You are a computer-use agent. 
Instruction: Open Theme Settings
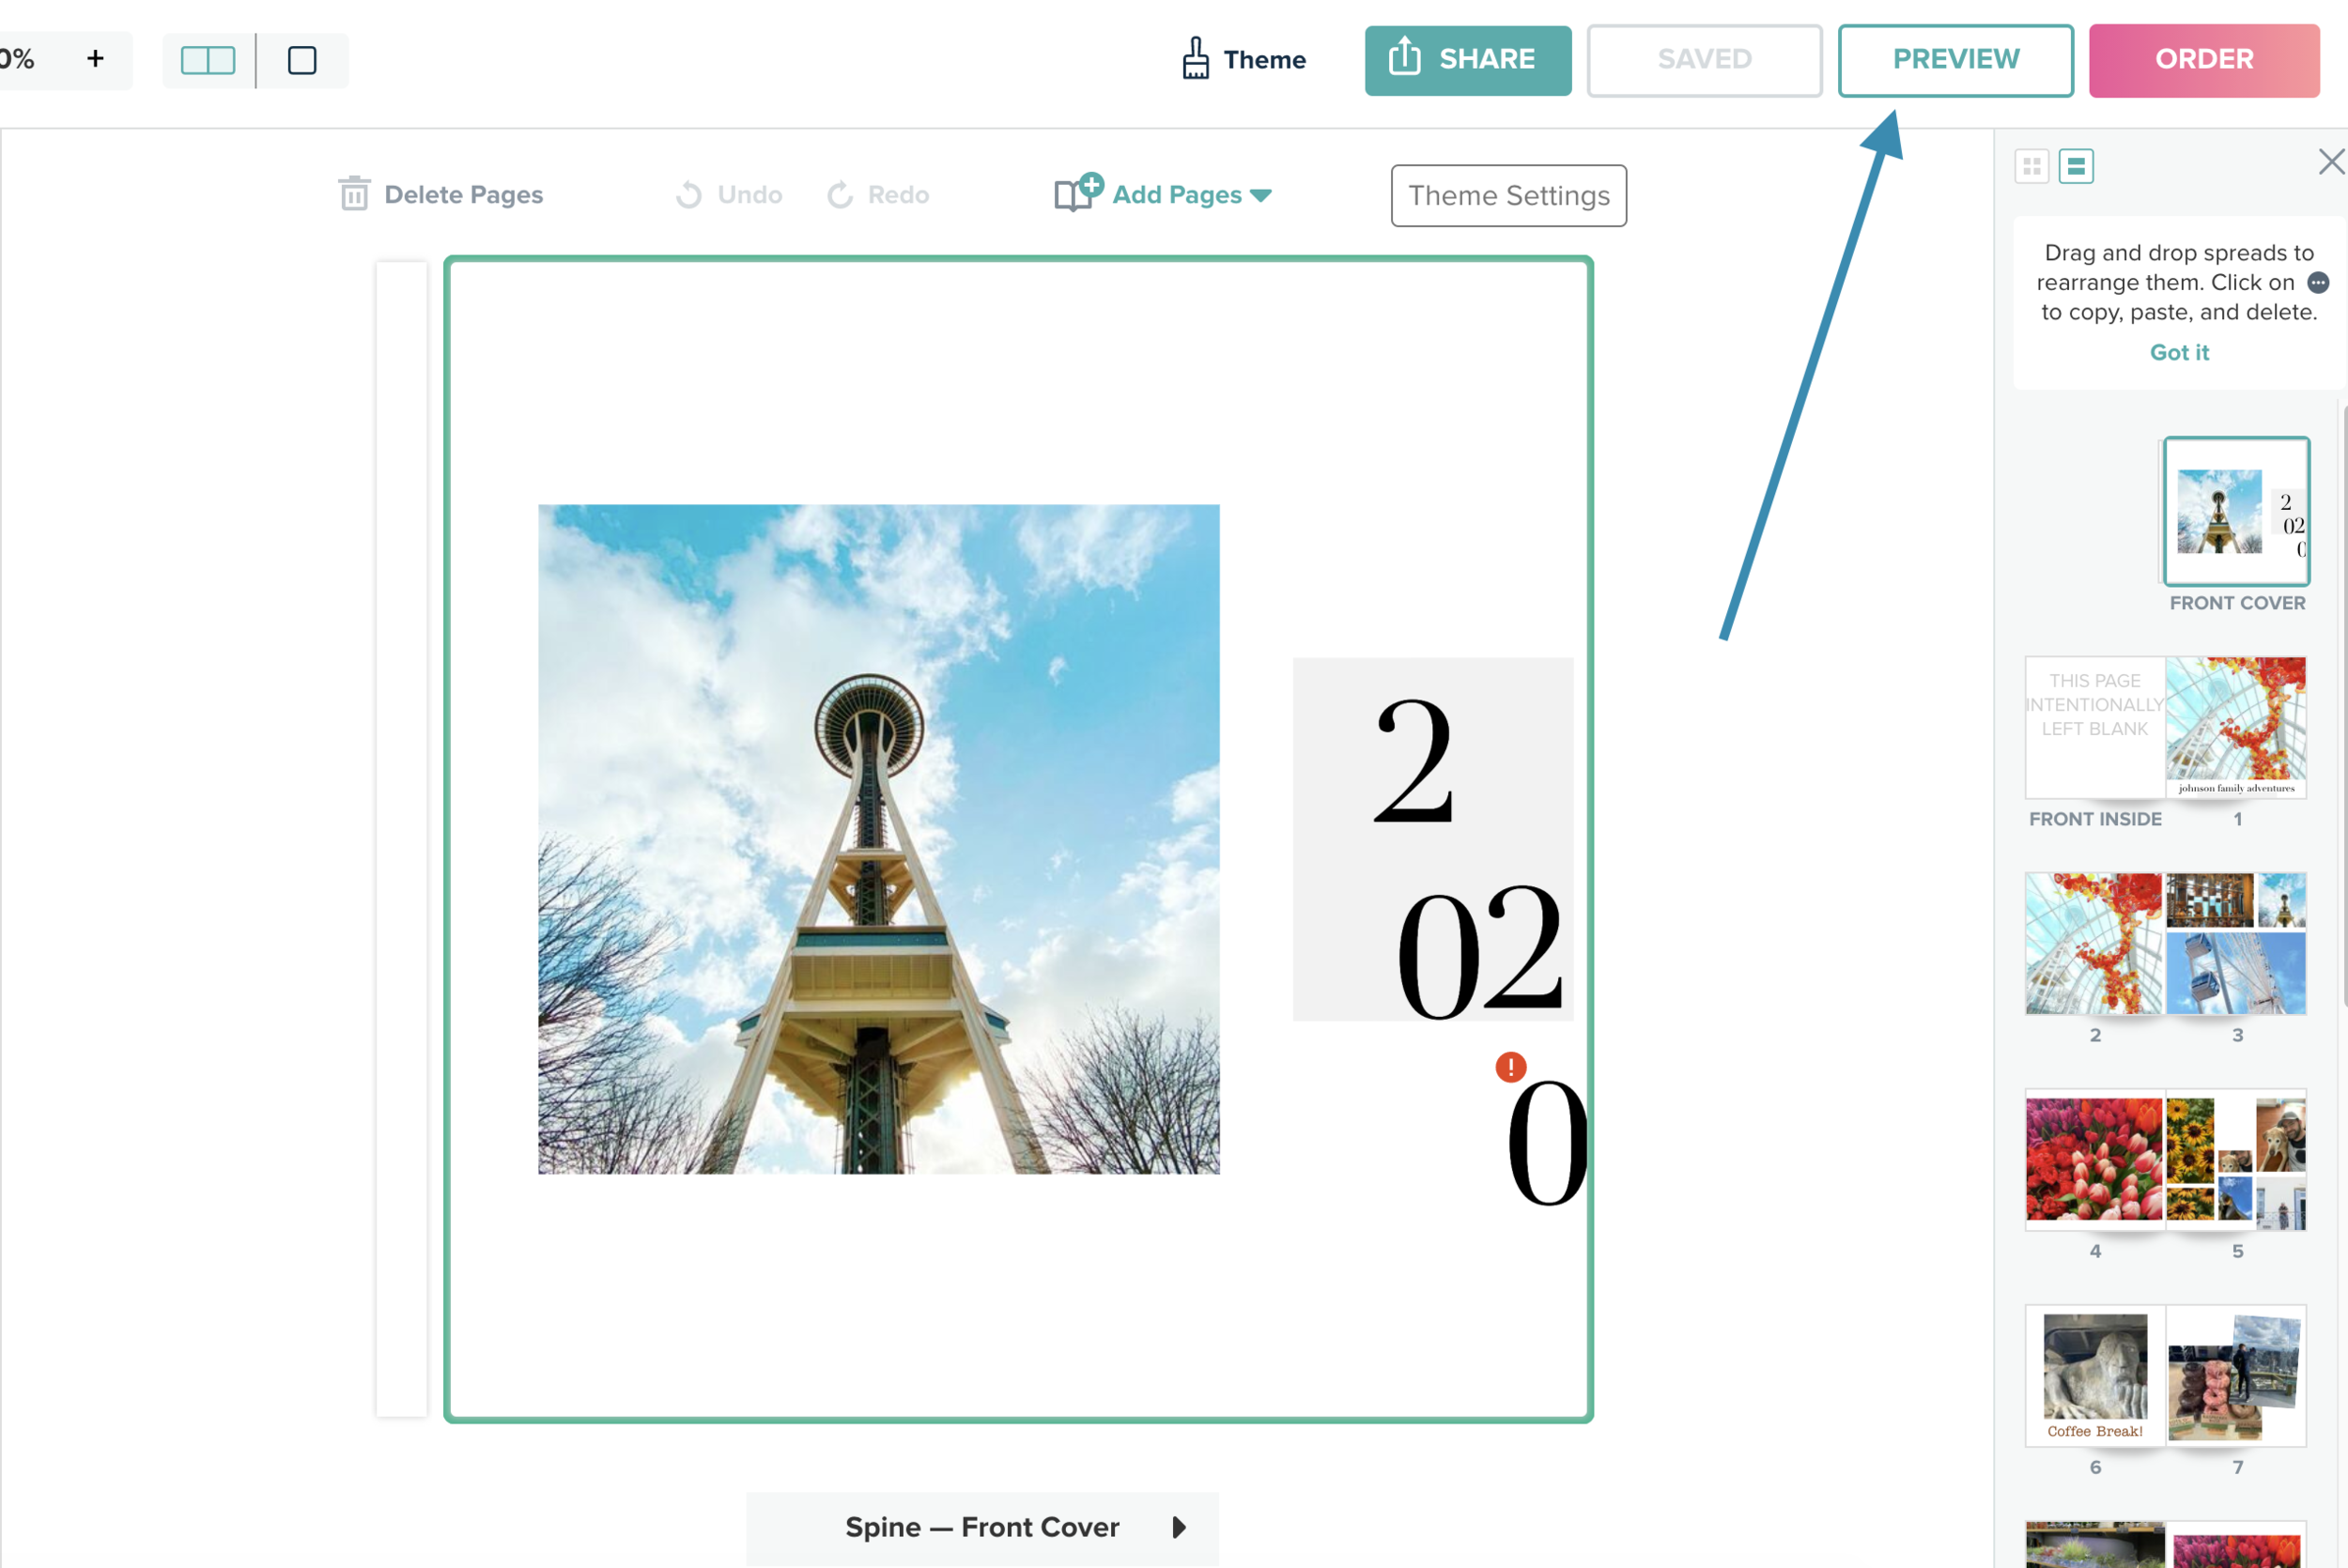(1507, 195)
